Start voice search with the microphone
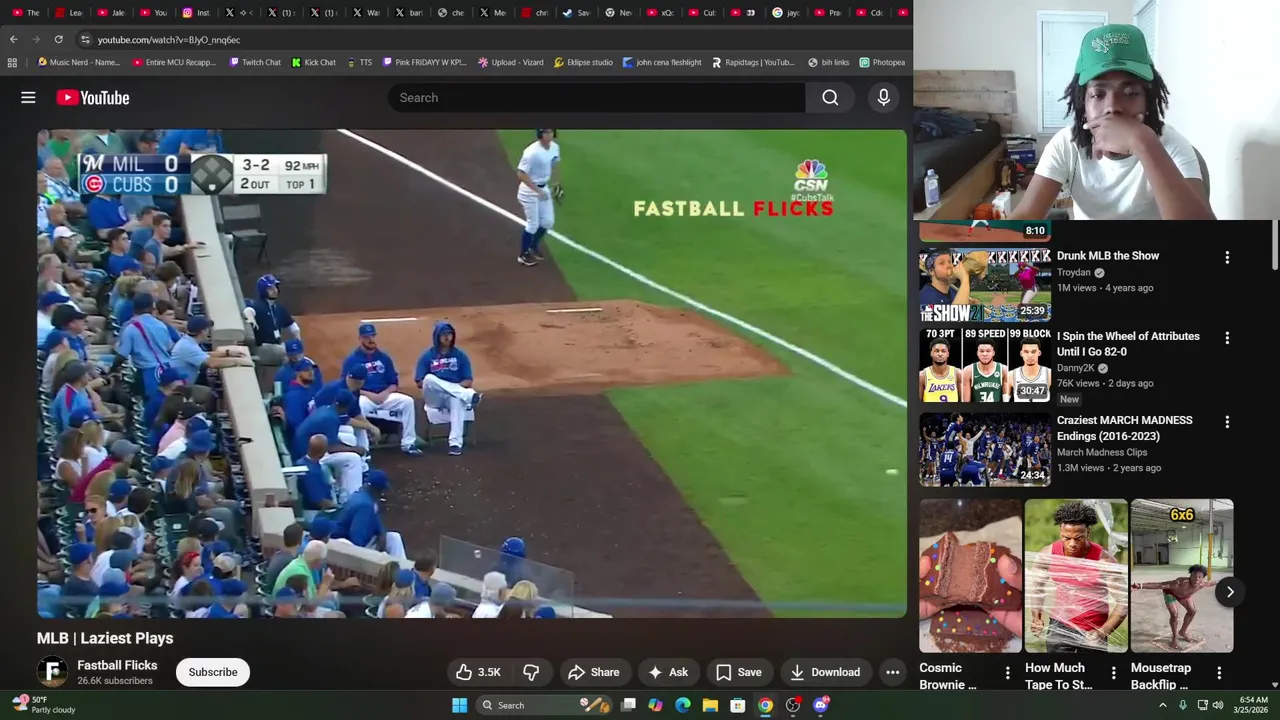Image resolution: width=1280 pixels, height=720 pixels. (x=883, y=97)
